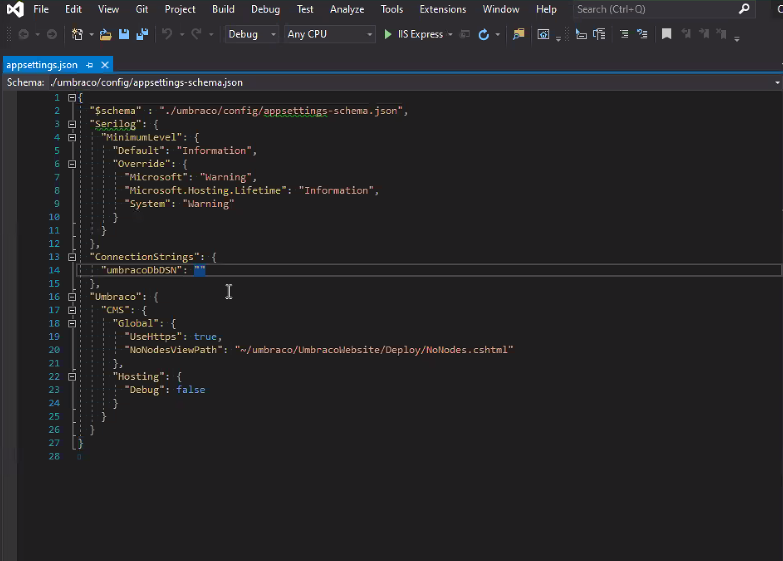Screen dimensions: 783x561
Task: Collapse the Umbraco block on line 16
Action: coord(72,297)
